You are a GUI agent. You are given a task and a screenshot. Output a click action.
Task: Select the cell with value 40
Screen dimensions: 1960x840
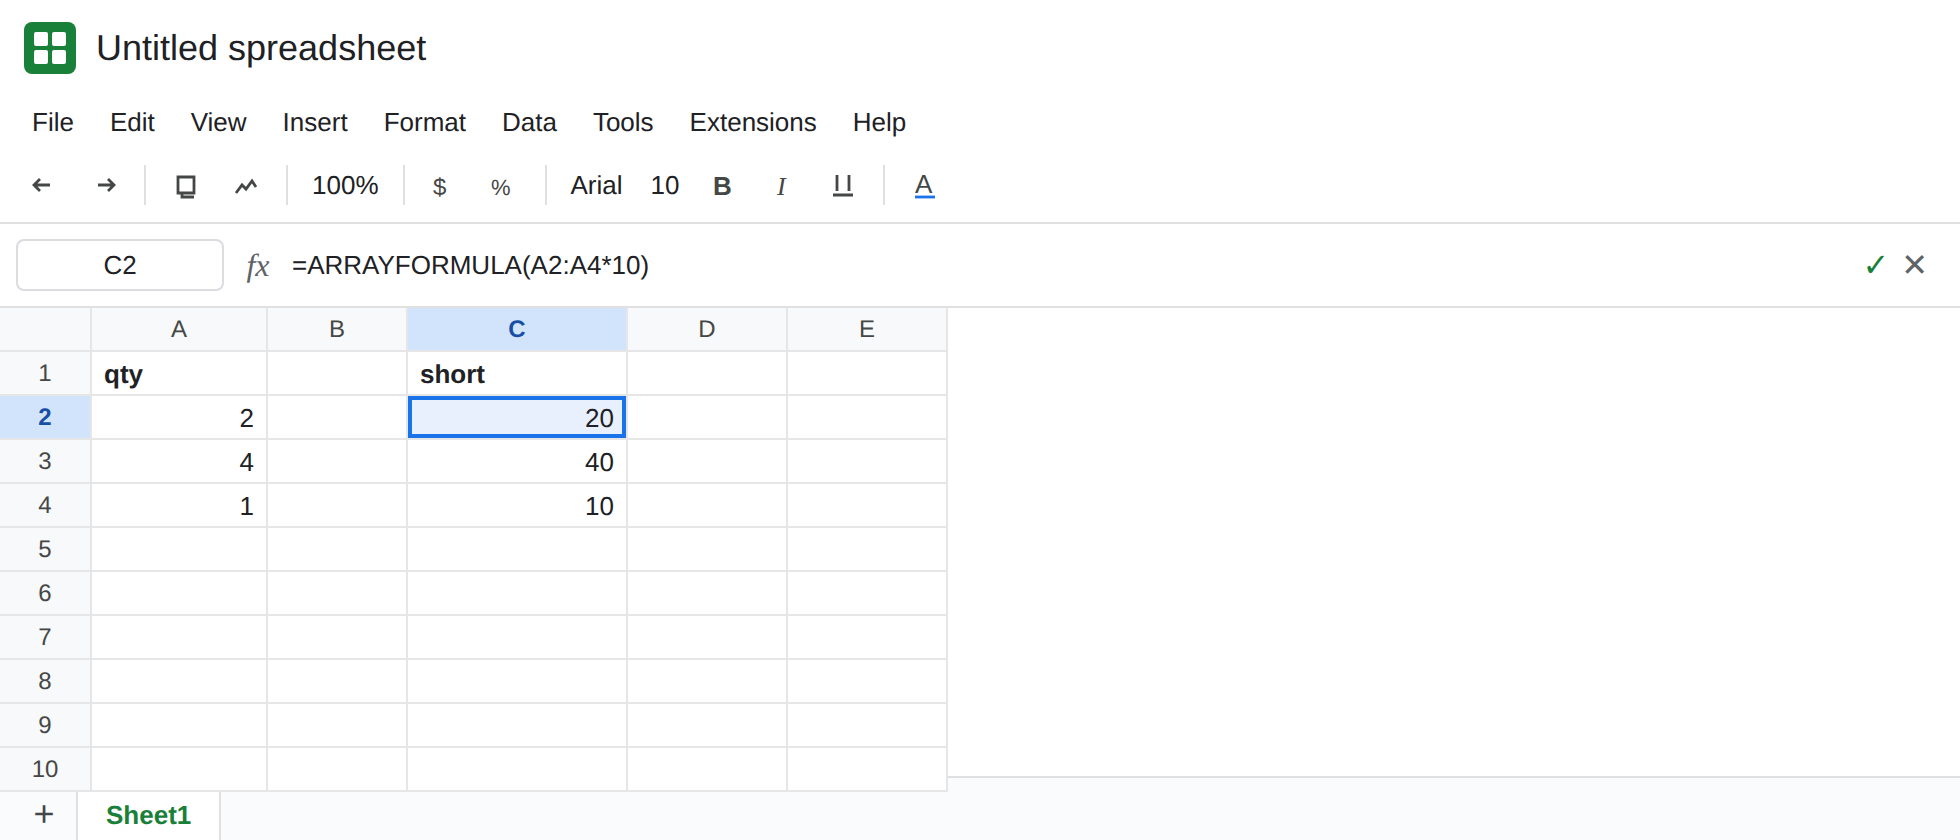[x=517, y=462]
